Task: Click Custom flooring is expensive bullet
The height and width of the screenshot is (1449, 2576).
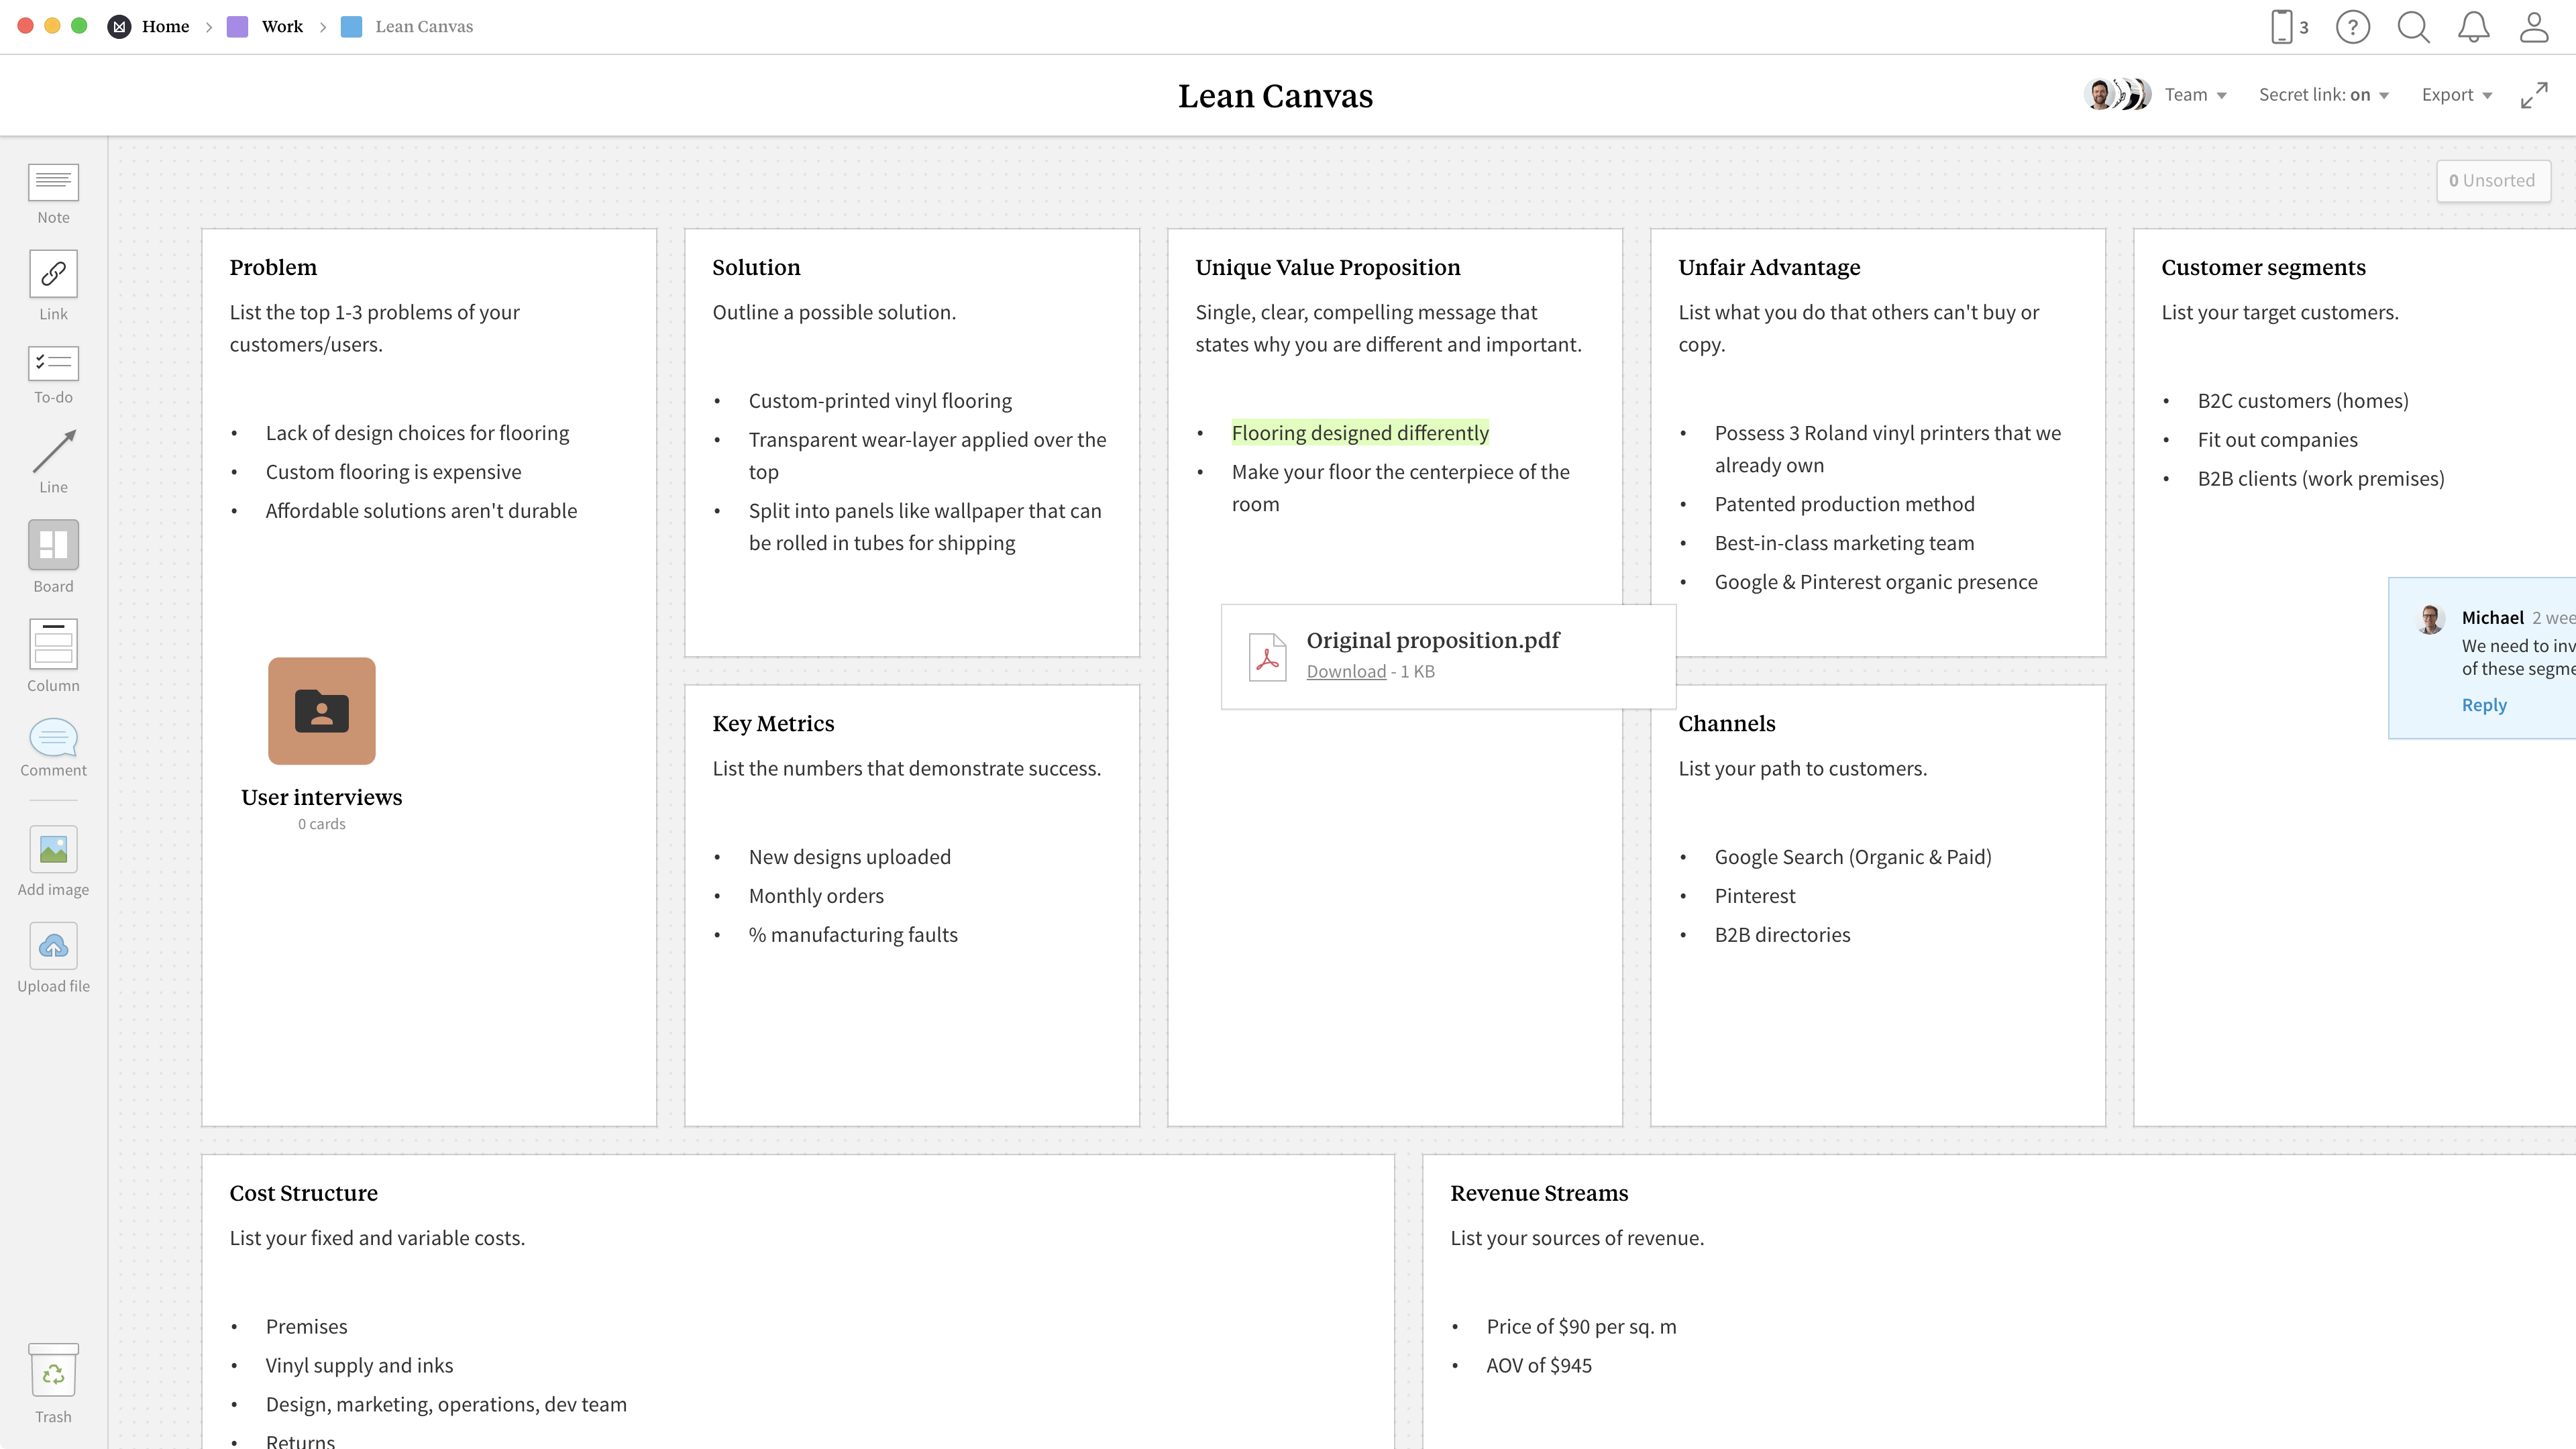Action: pos(393,472)
